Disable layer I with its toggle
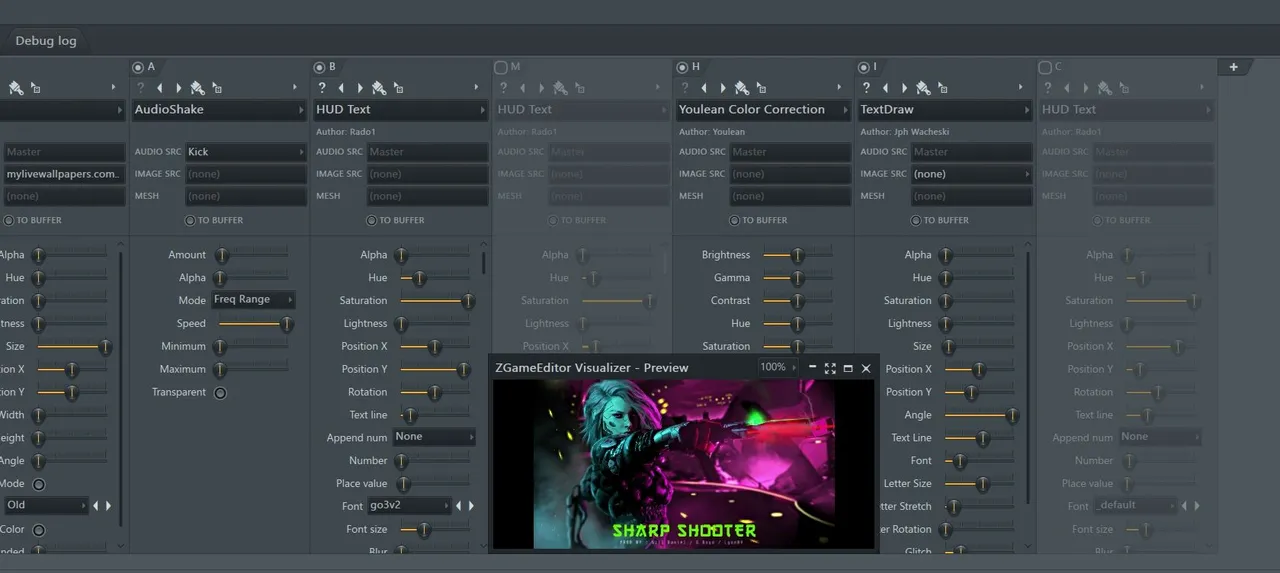This screenshot has width=1280, height=573. (864, 67)
